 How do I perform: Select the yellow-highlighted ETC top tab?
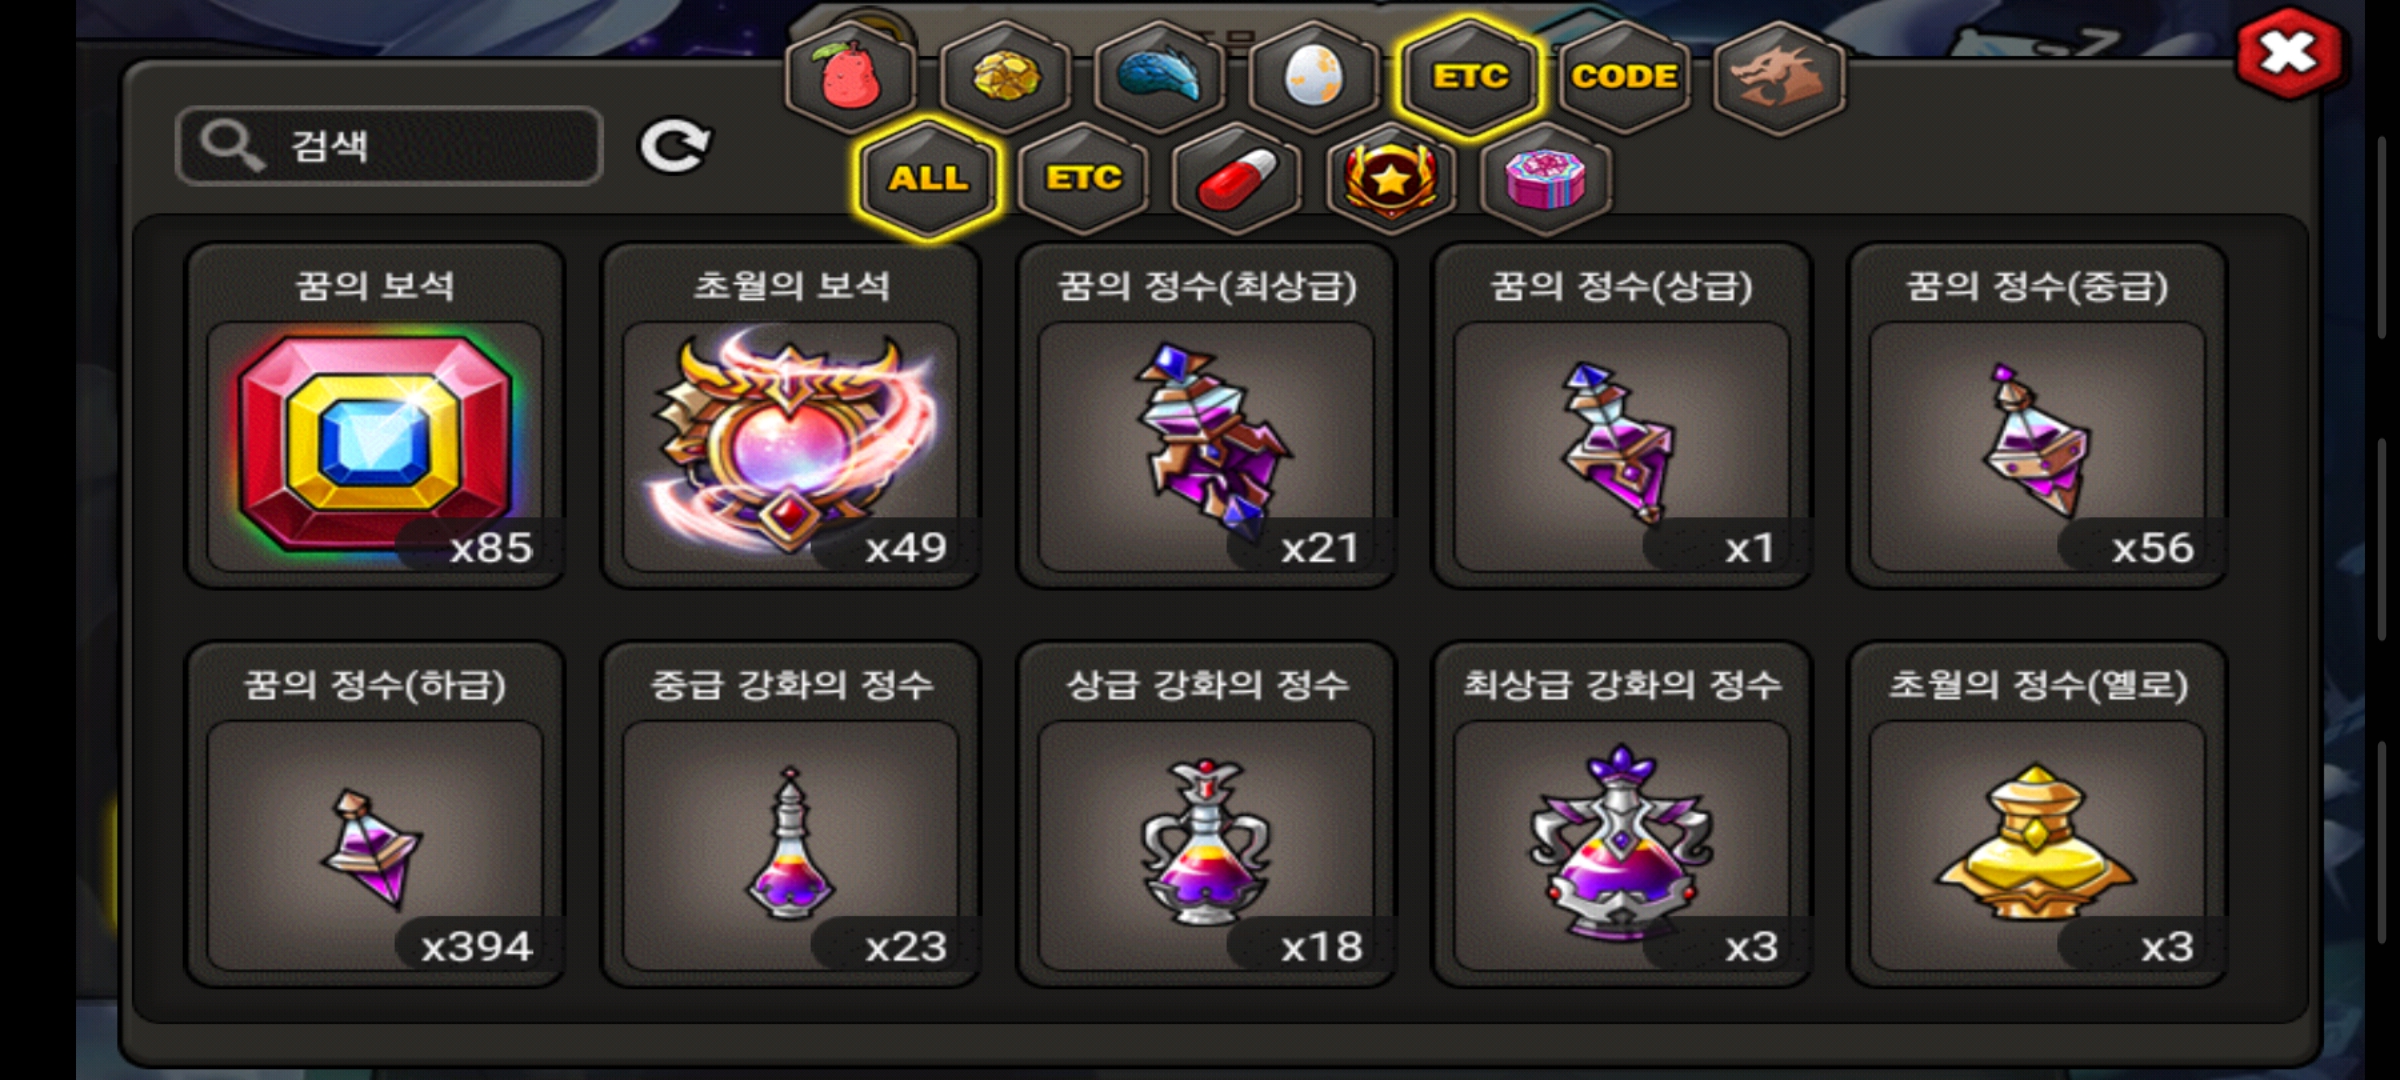tap(1470, 76)
